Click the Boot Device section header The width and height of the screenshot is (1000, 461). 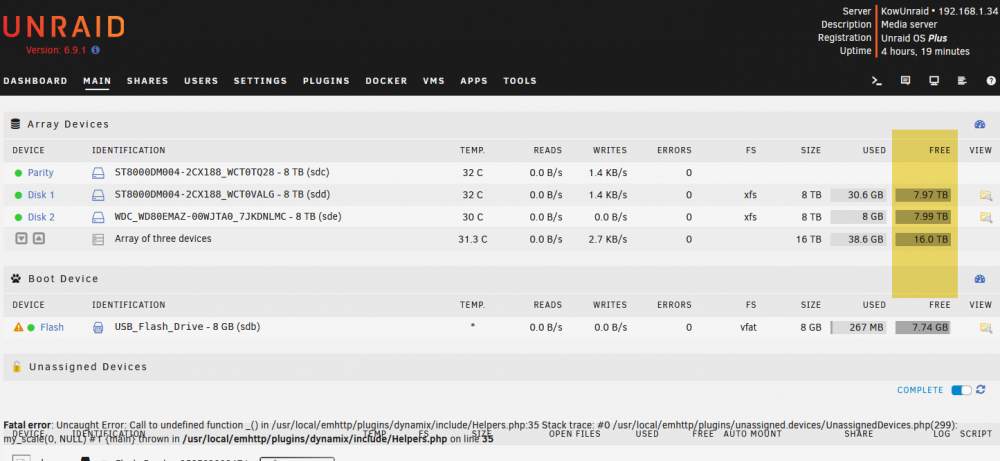[500, 279]
